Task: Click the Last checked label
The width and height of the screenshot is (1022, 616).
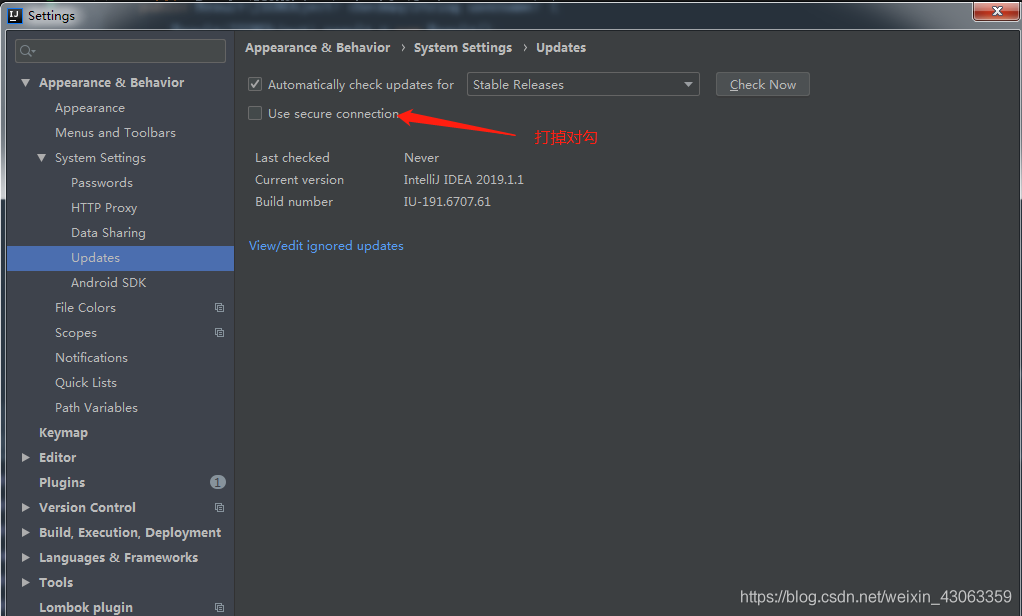Action: (292, 158)
